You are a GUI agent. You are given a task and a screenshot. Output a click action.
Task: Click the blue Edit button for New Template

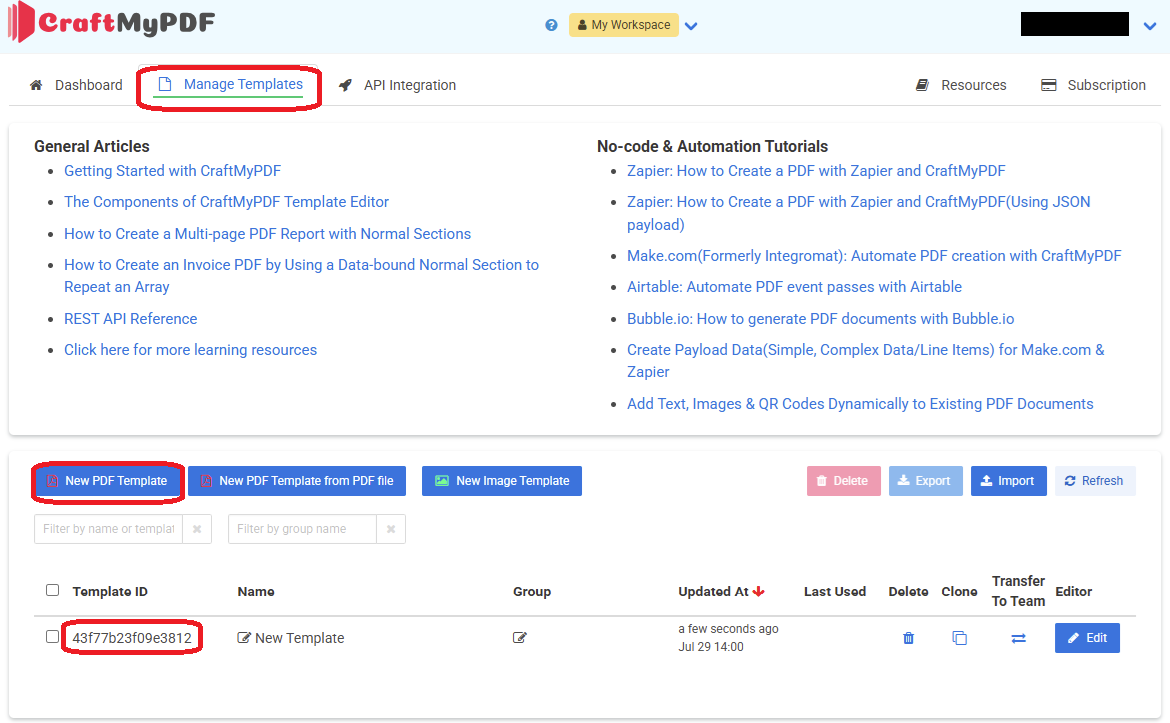1087,638
